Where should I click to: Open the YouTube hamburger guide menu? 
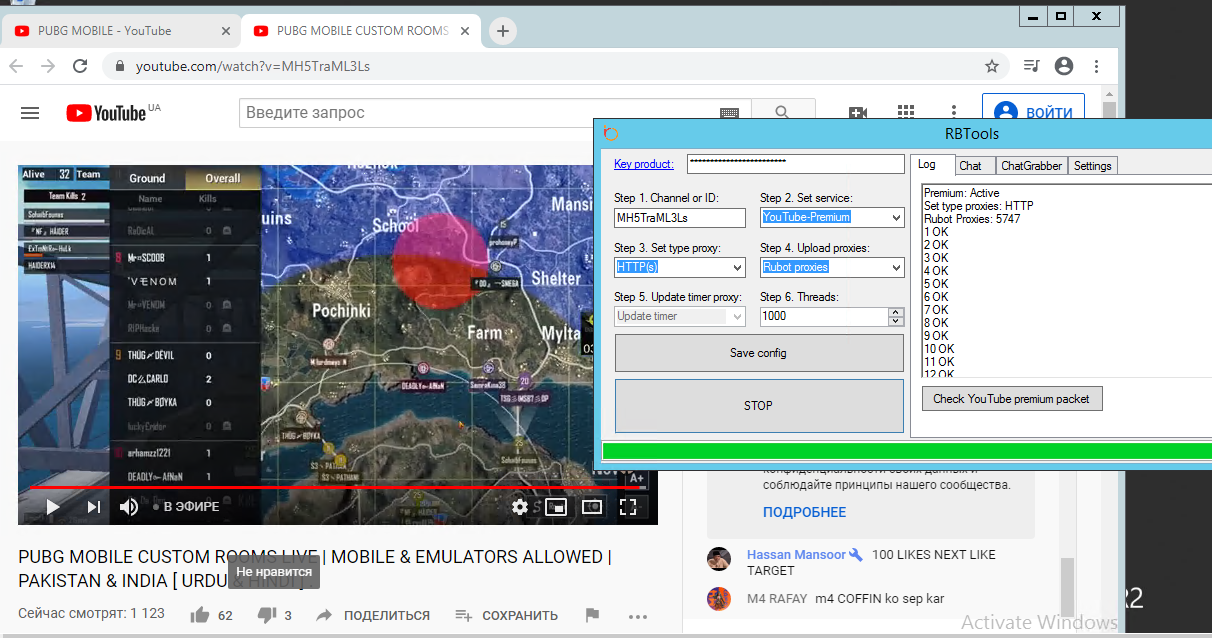[x=30, y=113]
